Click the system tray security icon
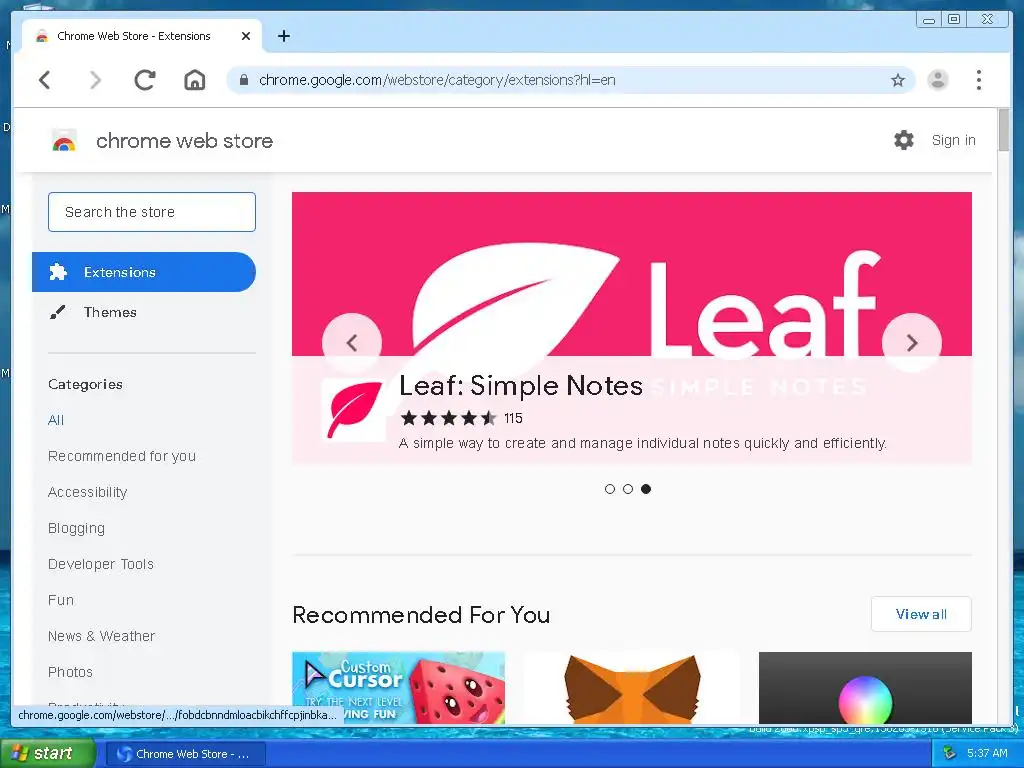The height and width of the screenshot is (768, 1024). pyautogui.click(x=950, y=754)
